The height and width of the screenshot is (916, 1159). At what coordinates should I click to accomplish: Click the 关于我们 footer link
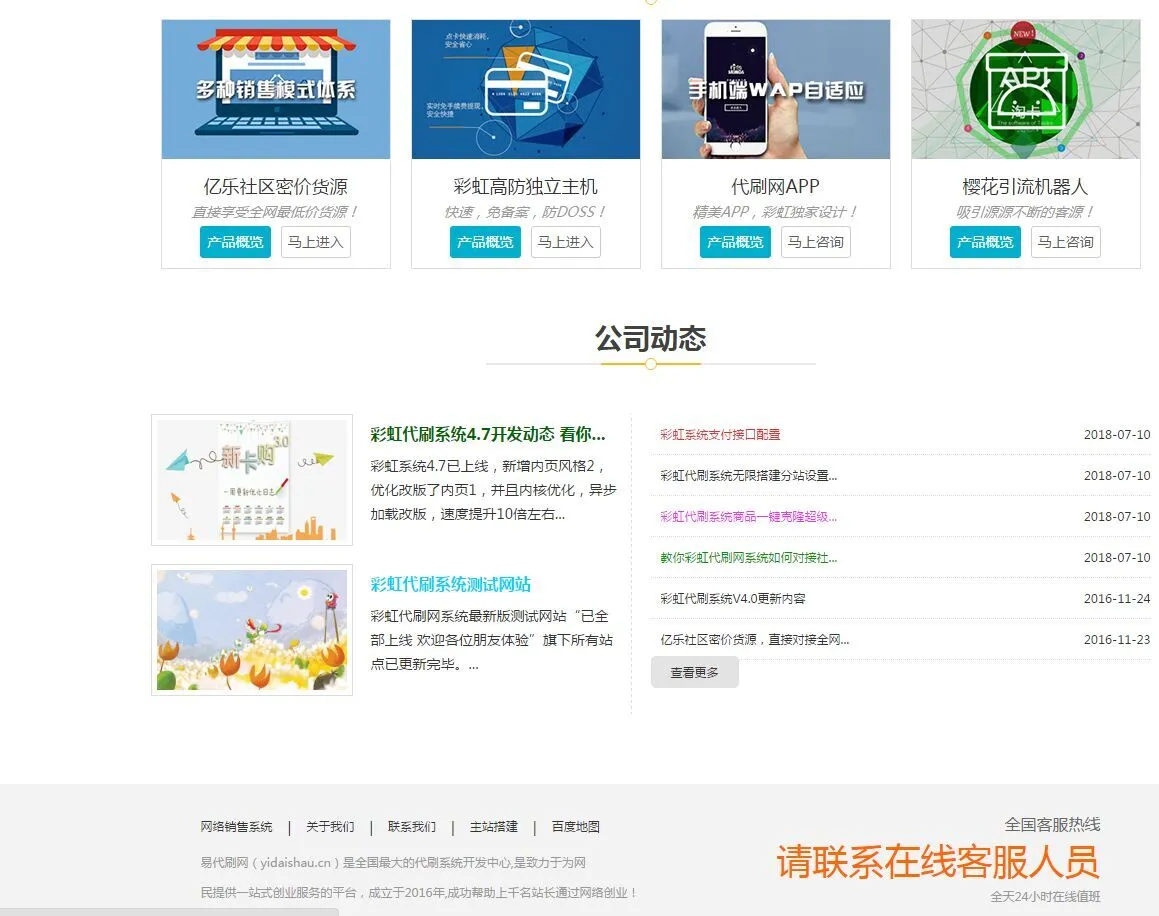click(329, 826)
